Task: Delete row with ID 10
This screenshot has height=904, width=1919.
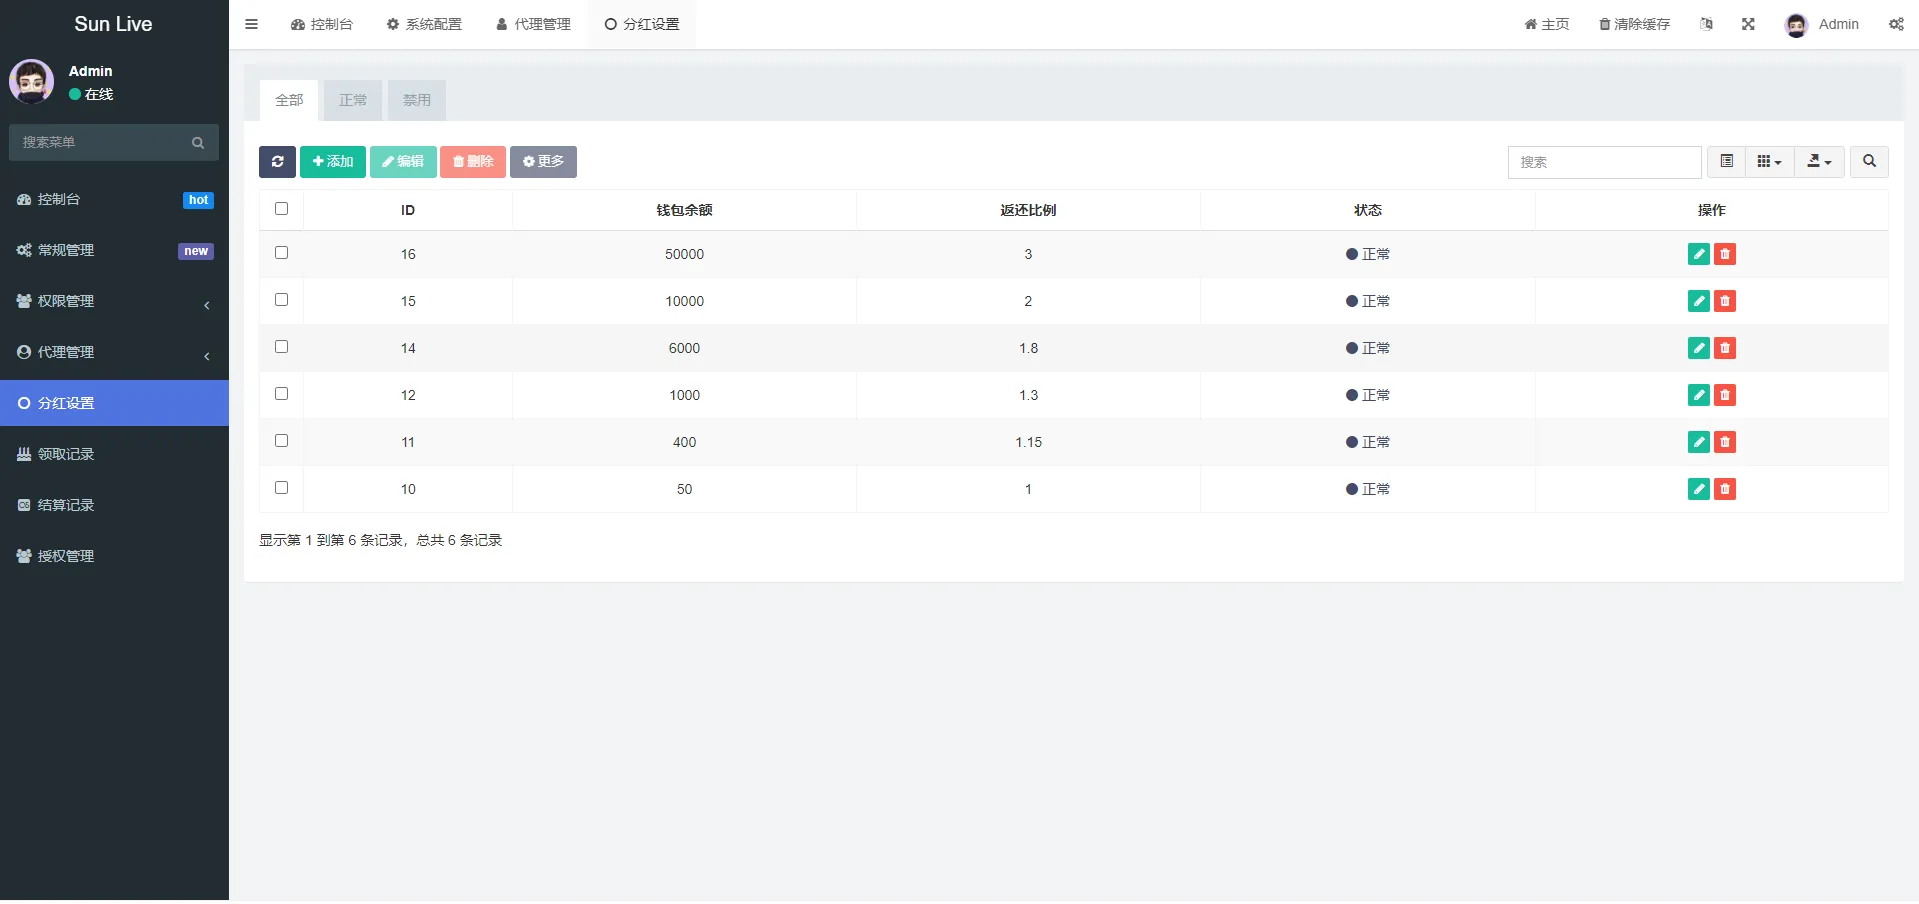Action: pos(1724,489)
